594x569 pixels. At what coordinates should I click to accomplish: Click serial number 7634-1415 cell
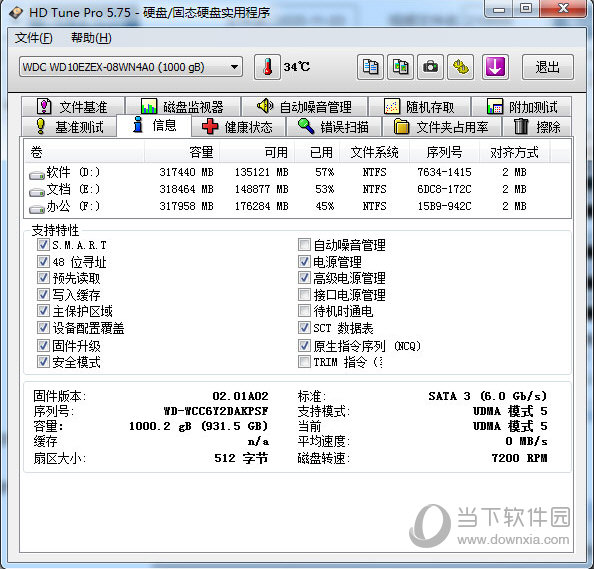pyautogui.click(x=444, y=172)
